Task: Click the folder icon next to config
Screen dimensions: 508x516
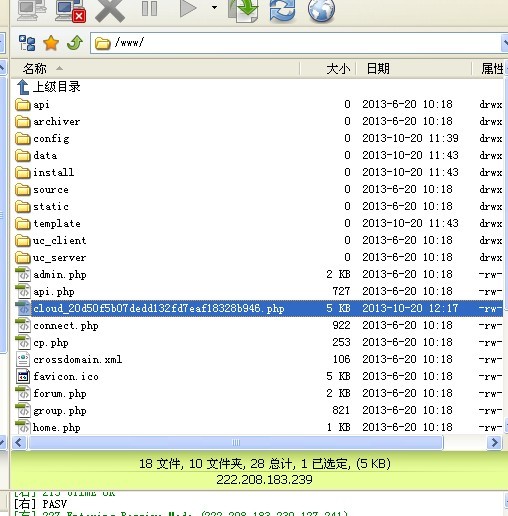Action: [x=23, y=138]
